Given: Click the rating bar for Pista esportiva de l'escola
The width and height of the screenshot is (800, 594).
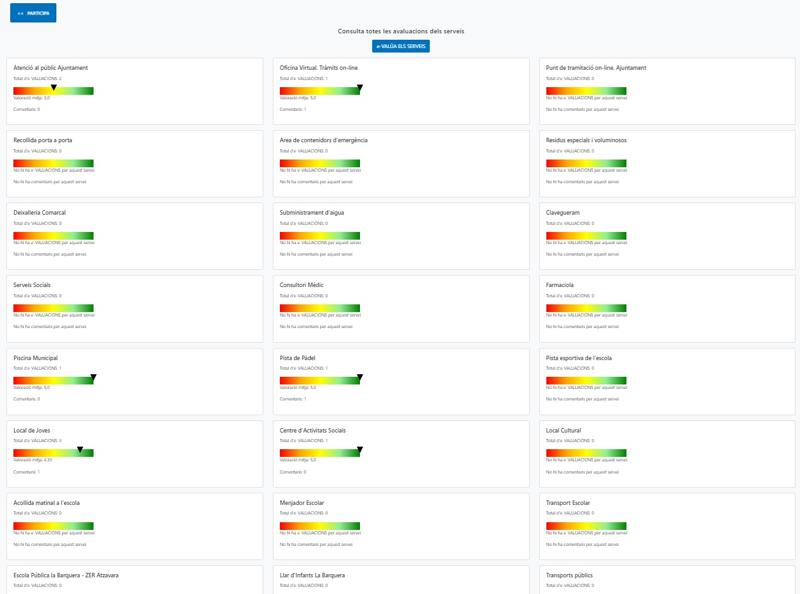Looking at the screenshot, I should [586, 381].
